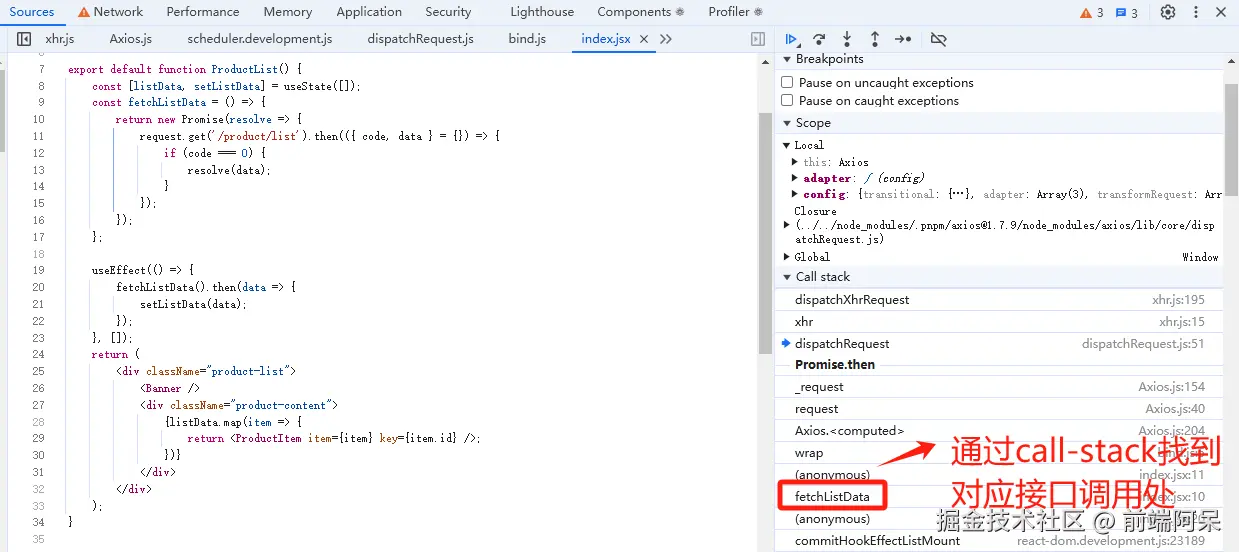The height and width of the screenshot is (552, 1239).
Task: Open DevTools settings gear
Action: (x=1168, y=12)
